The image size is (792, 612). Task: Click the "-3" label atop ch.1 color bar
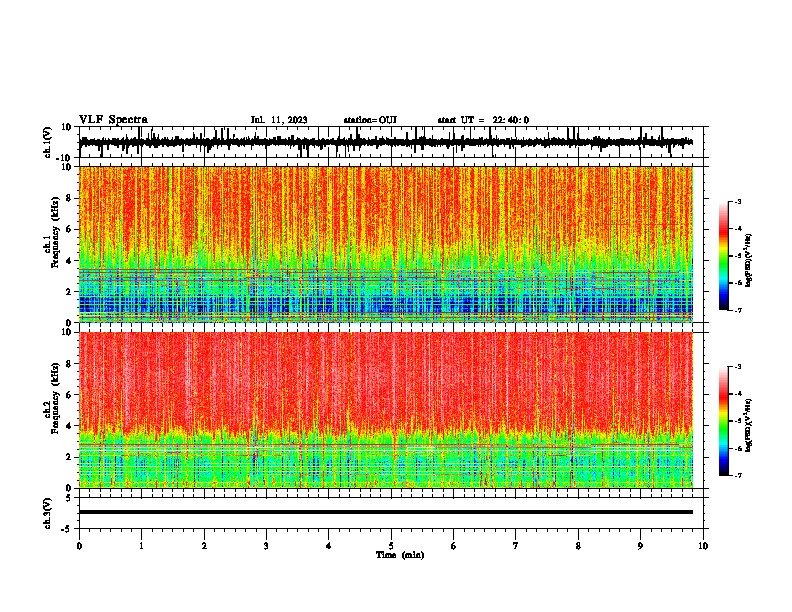[x=737, y=201]
